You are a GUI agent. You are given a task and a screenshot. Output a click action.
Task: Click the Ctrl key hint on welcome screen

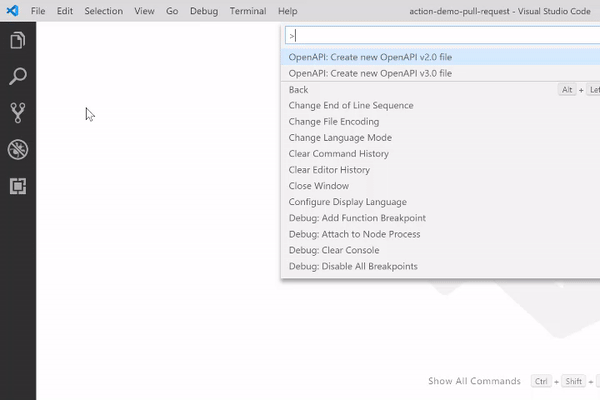tap(541, 381)
